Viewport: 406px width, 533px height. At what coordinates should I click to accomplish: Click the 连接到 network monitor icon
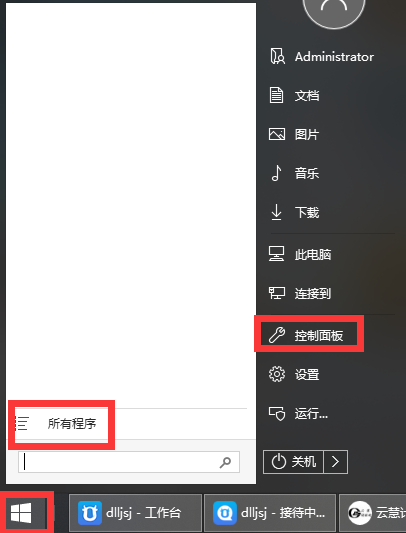tap(277, 293)
